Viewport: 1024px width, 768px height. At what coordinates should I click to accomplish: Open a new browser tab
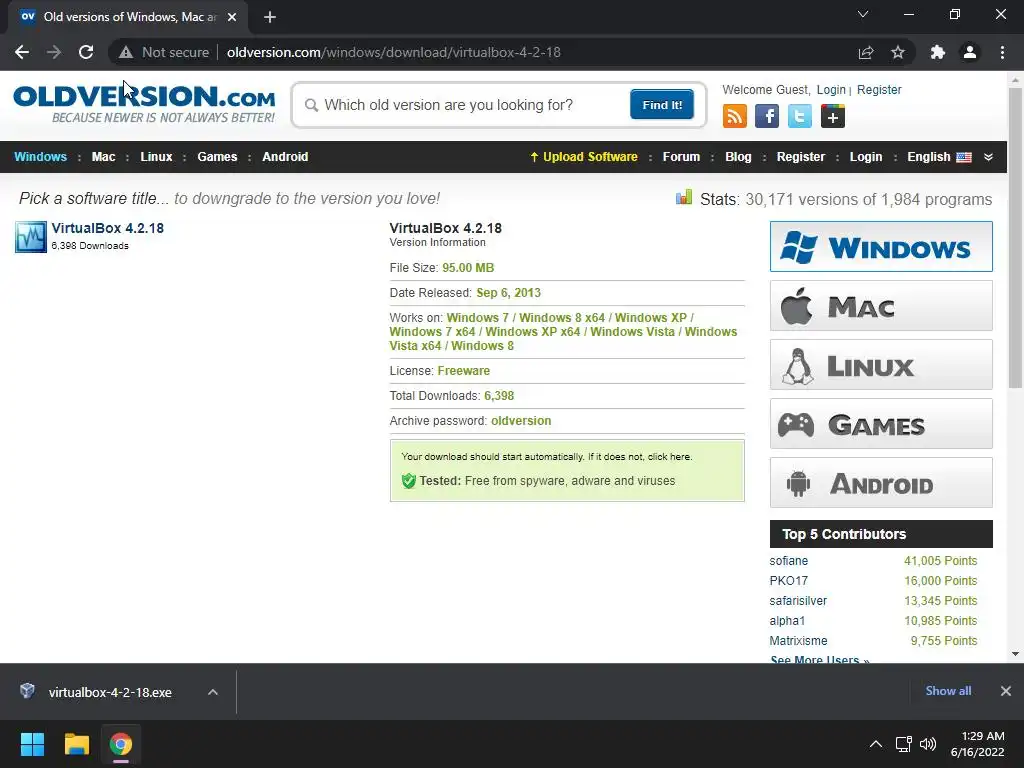click(270, 17)
